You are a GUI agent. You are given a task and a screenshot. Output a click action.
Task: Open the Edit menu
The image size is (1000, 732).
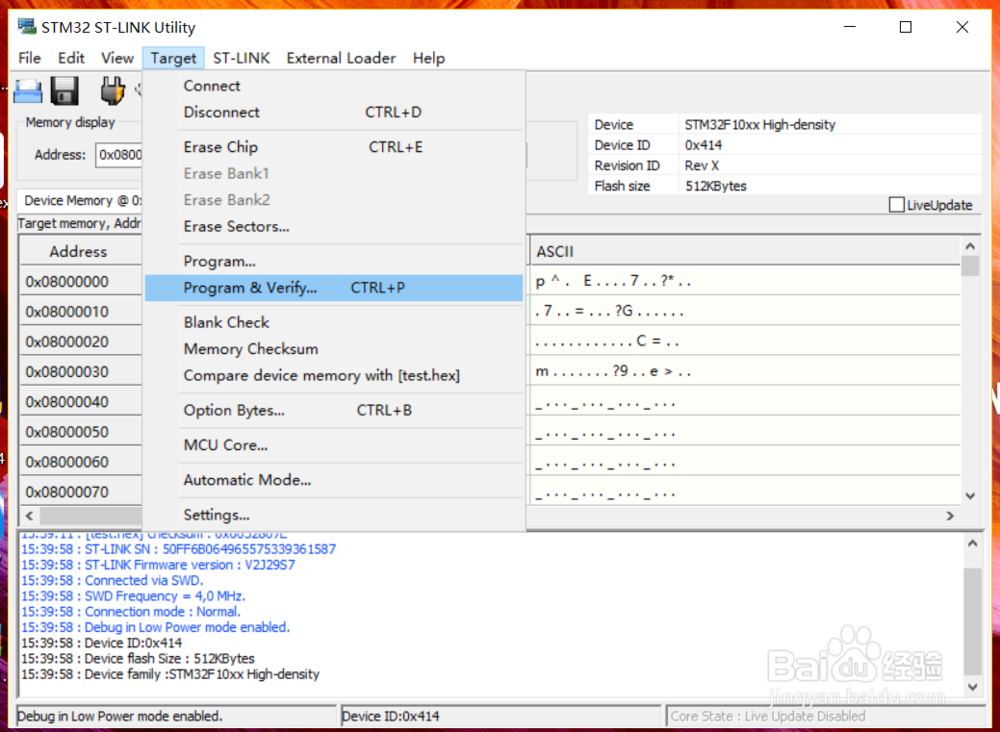[71, 58]
